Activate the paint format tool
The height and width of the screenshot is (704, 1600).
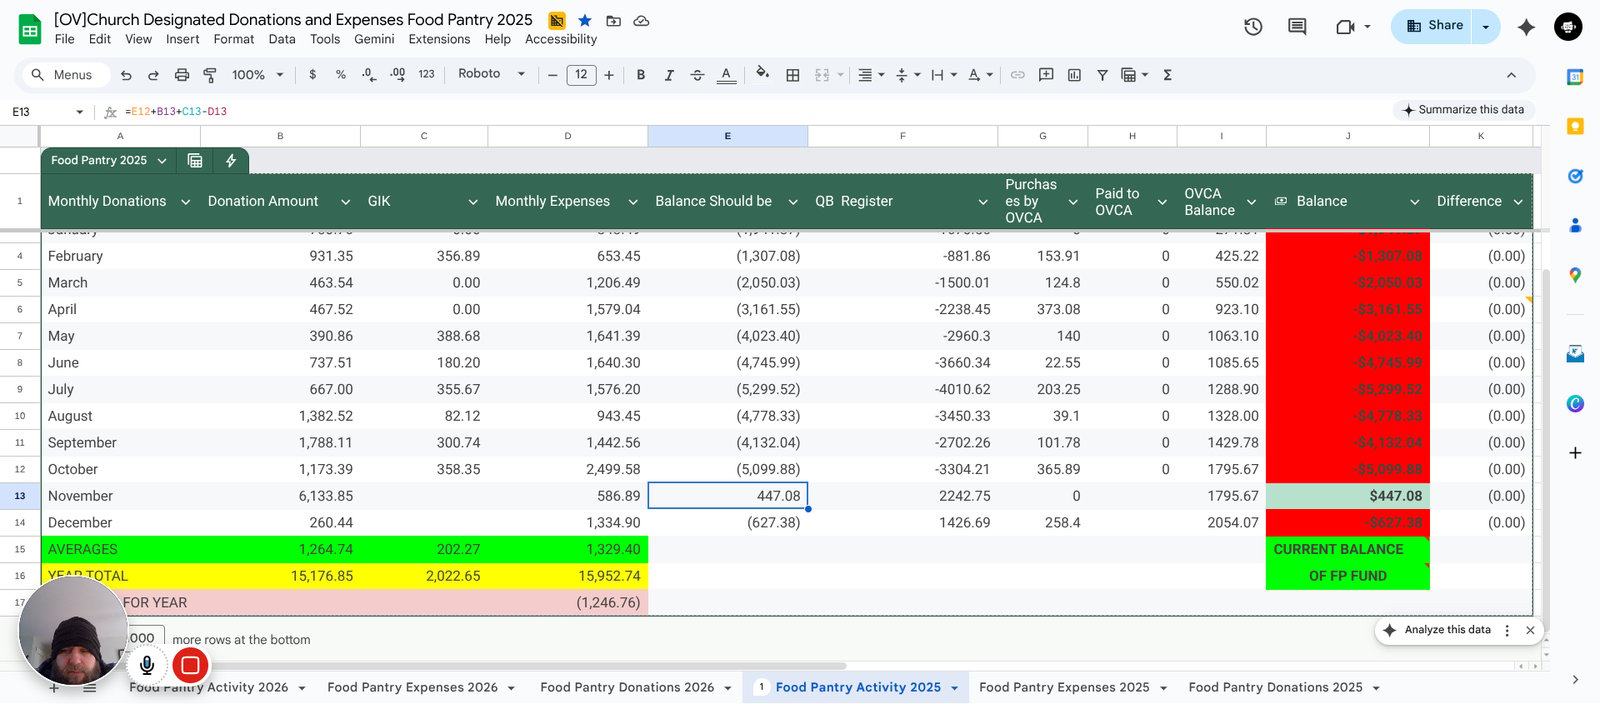coord(210,75)
